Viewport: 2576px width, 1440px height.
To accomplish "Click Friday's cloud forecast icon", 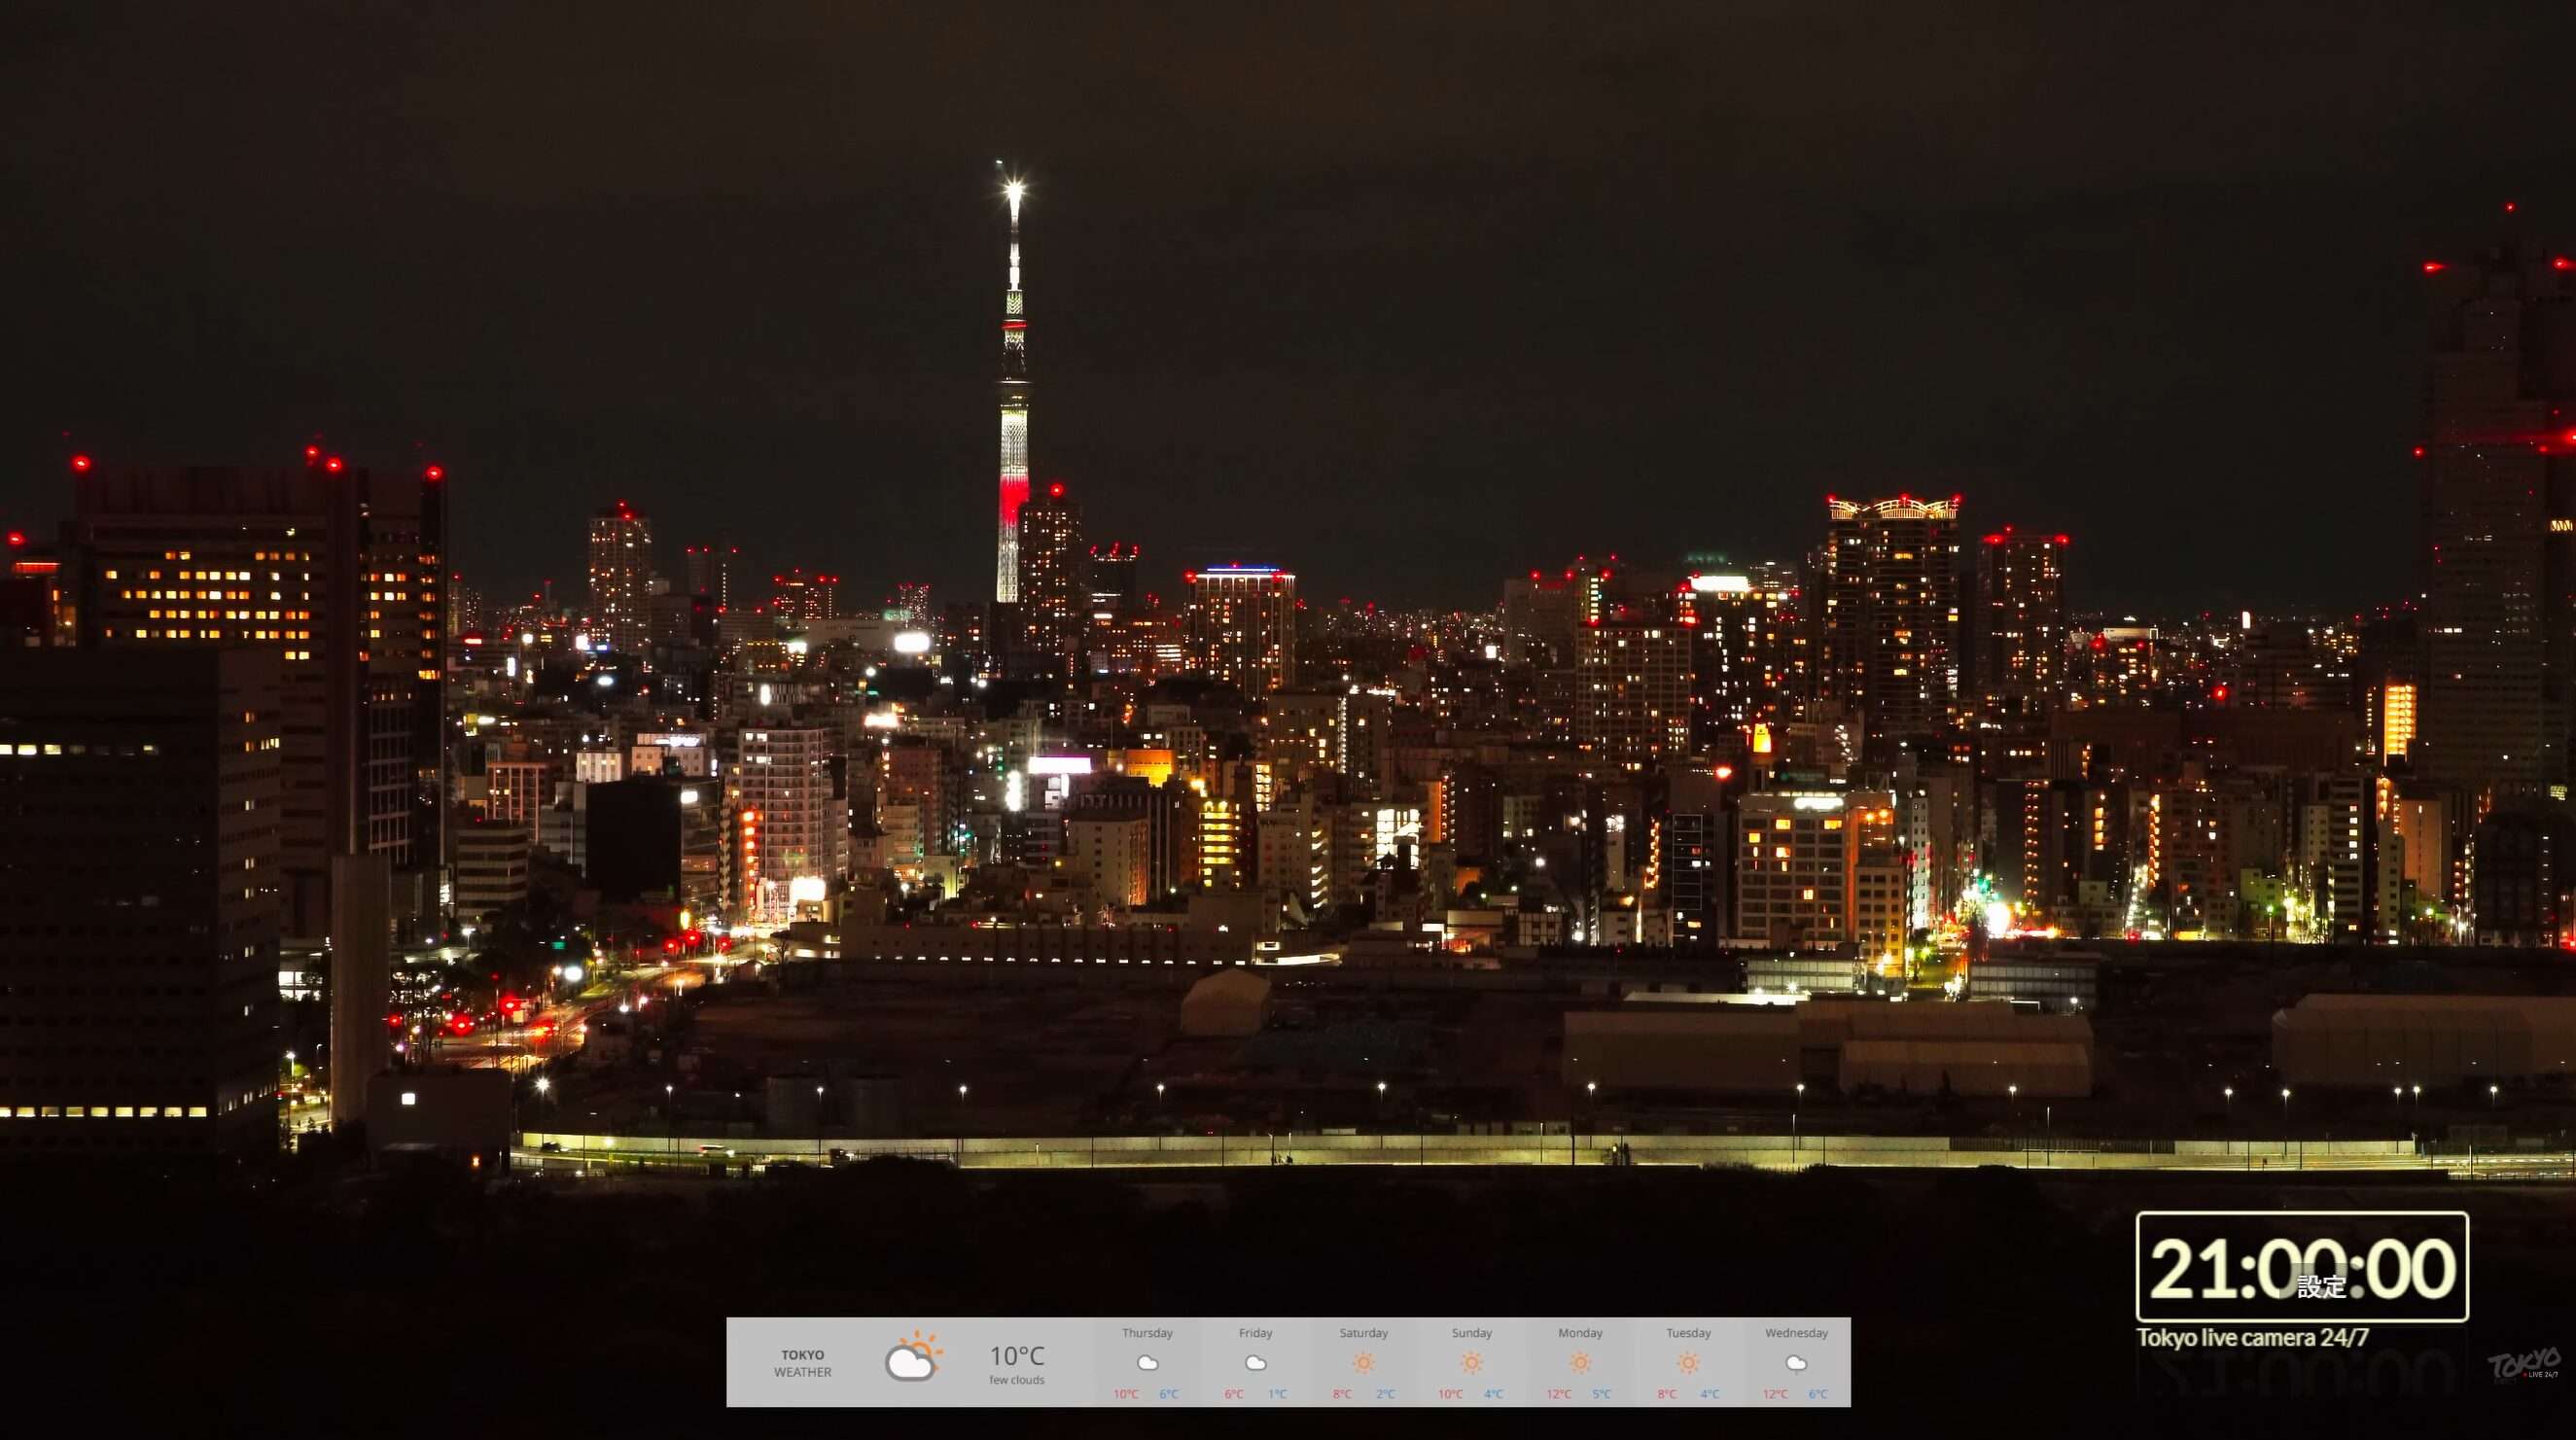I will pos(1255,1363).
